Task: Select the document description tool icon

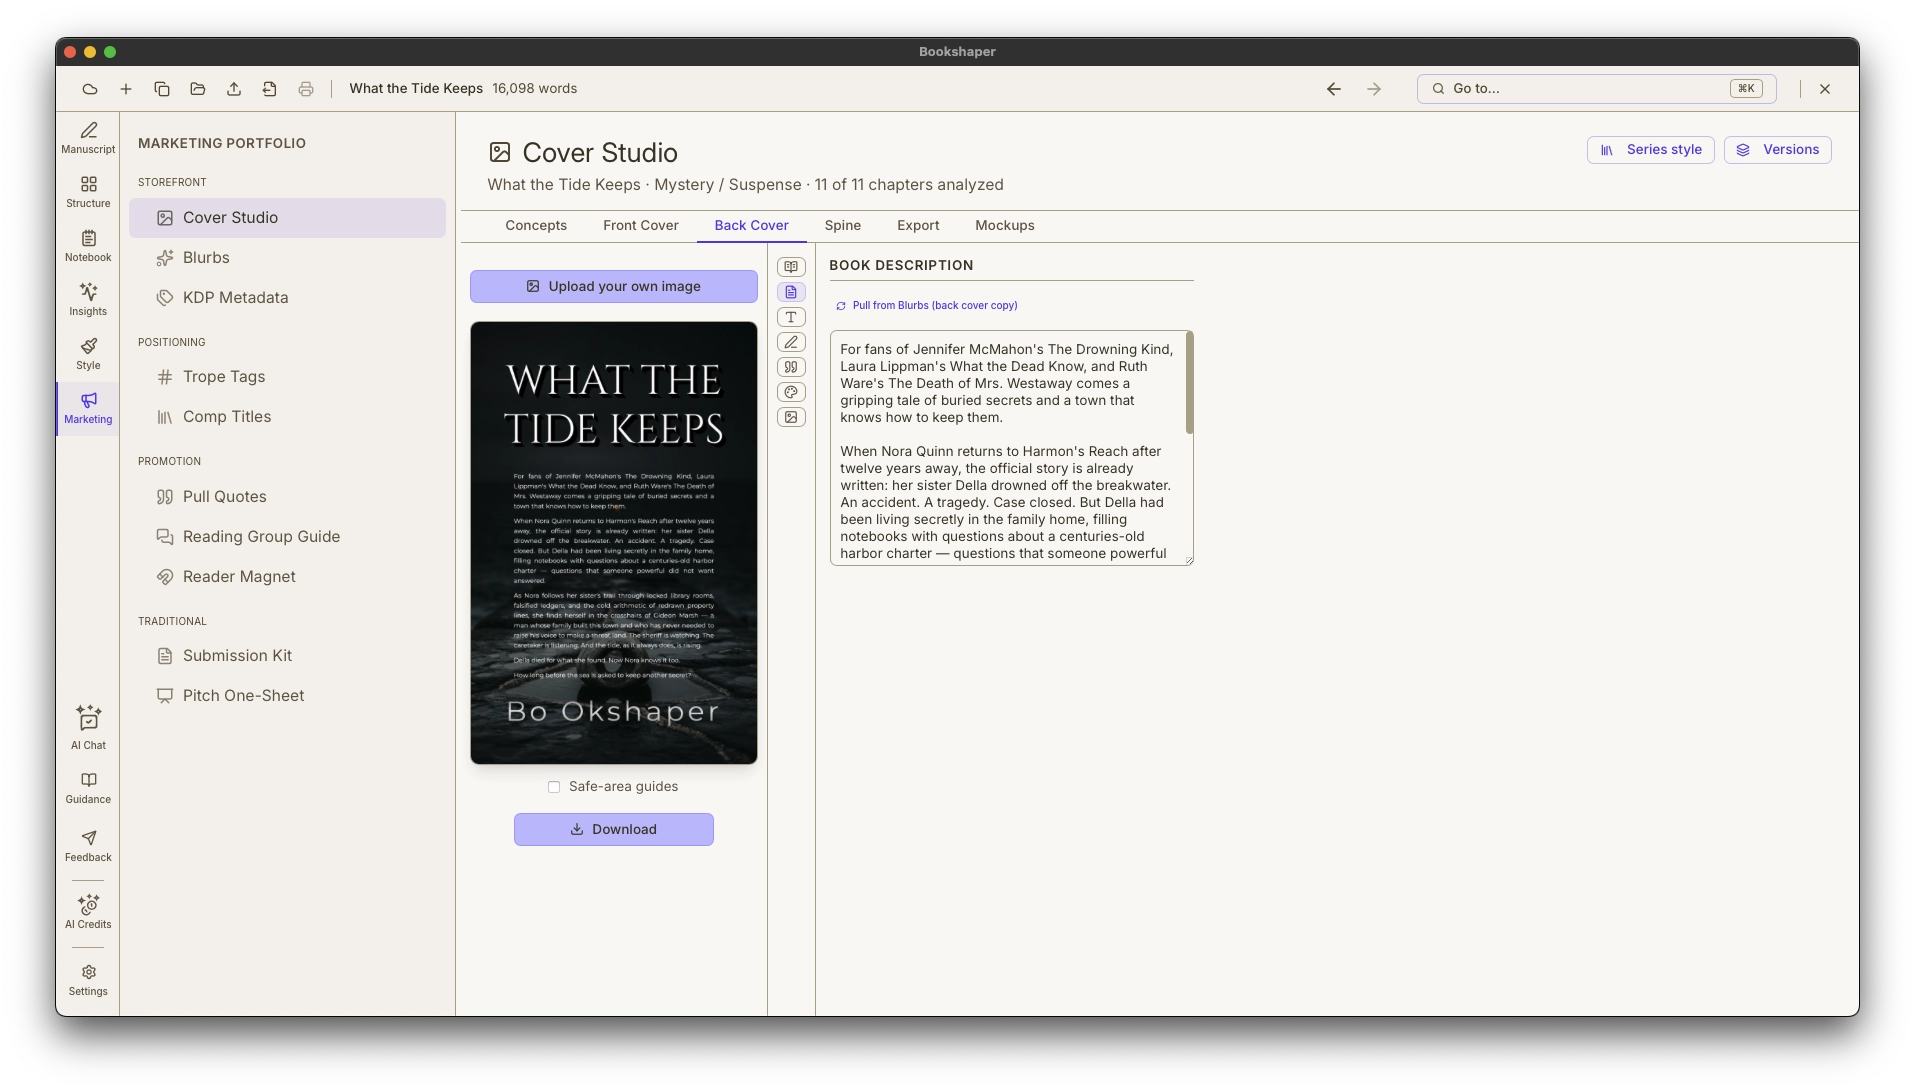Action: 791,292
